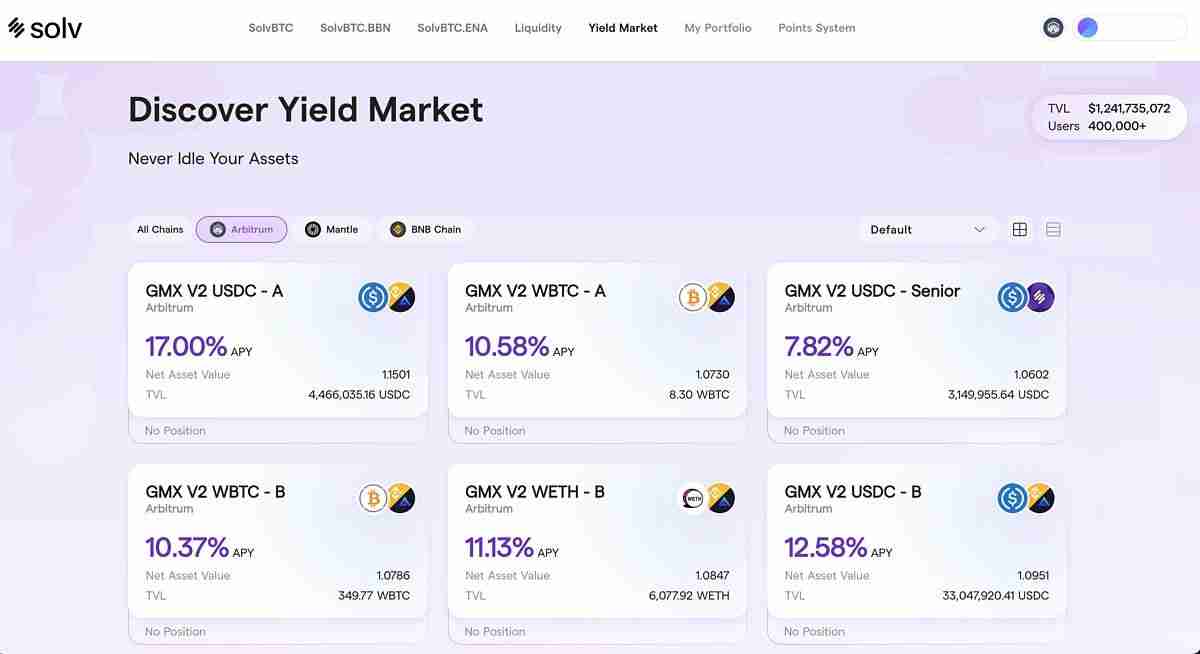Click Solv icon on GMX V2 USDC - Senior card

1040,297
